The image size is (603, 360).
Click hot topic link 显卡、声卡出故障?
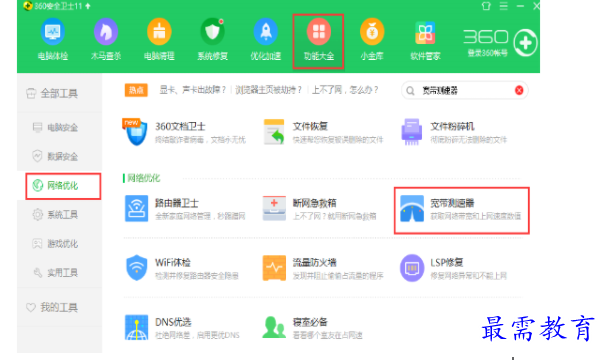point(192,90)
